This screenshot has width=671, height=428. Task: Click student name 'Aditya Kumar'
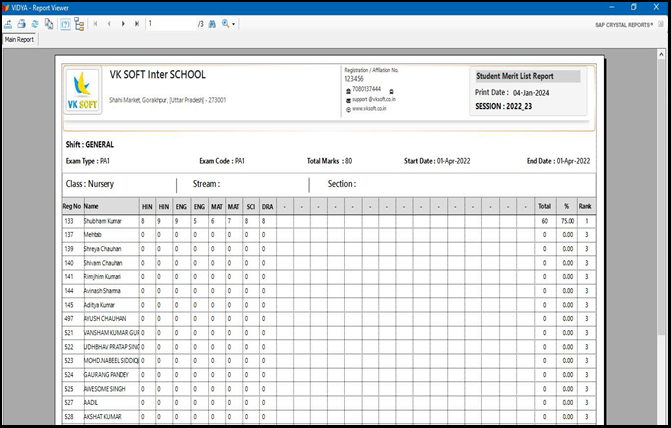[x=99, y=305]
